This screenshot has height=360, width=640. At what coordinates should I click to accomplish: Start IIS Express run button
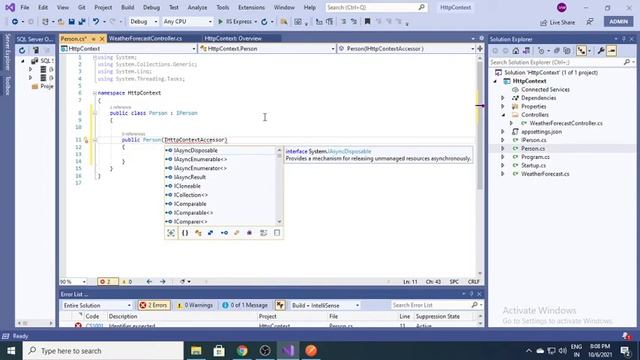click(237, 22)
